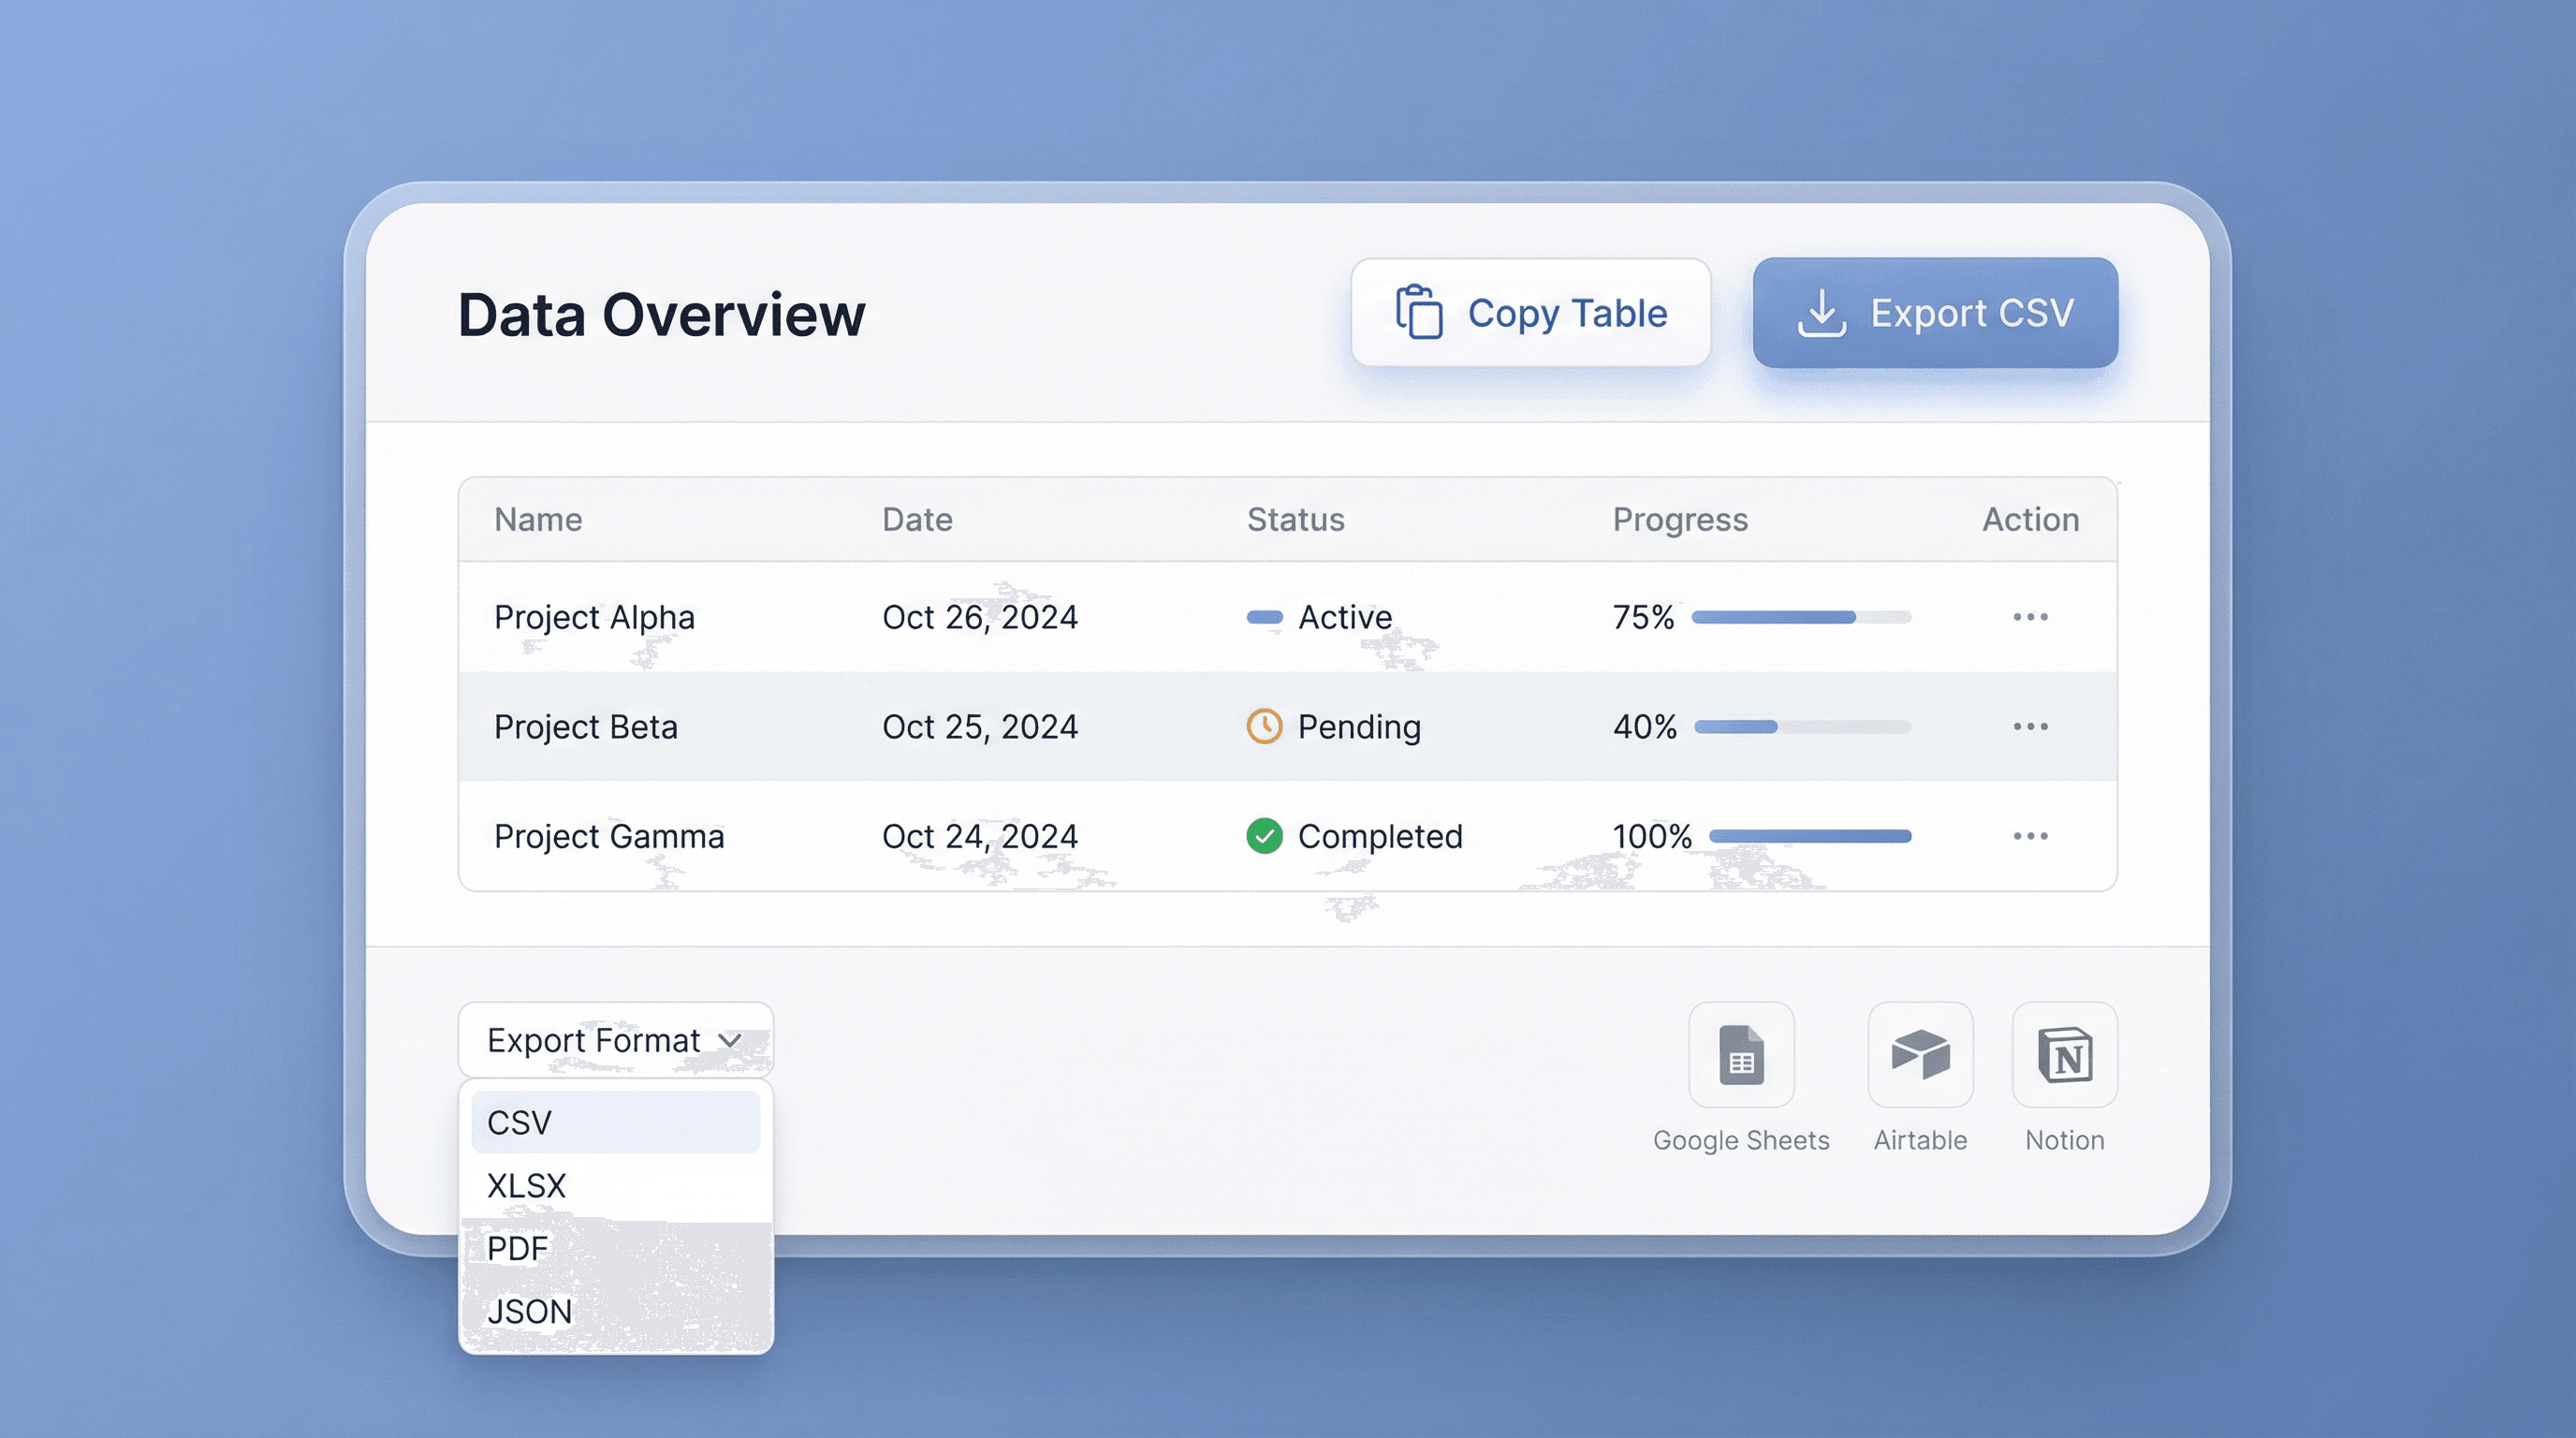Click the download arrow on Export CSV

click(x=1821, y=313)
